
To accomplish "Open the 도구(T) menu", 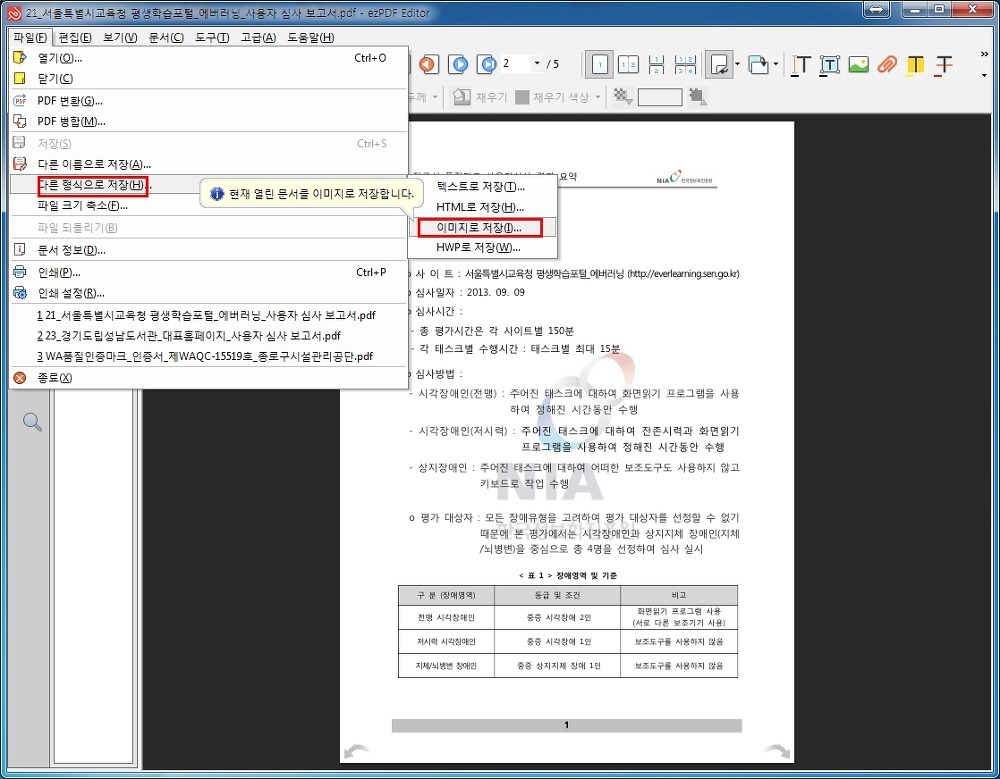I will tap(212, 38).
